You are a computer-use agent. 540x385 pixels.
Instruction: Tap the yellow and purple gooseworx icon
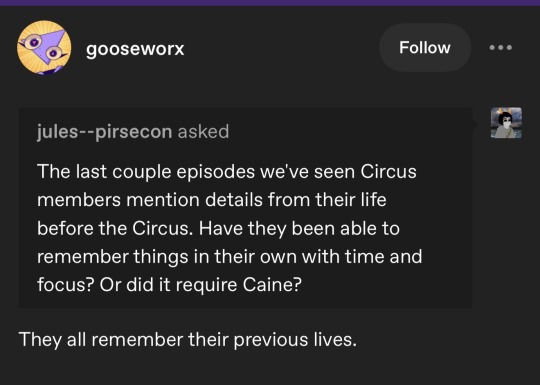[x=44, y=48]
